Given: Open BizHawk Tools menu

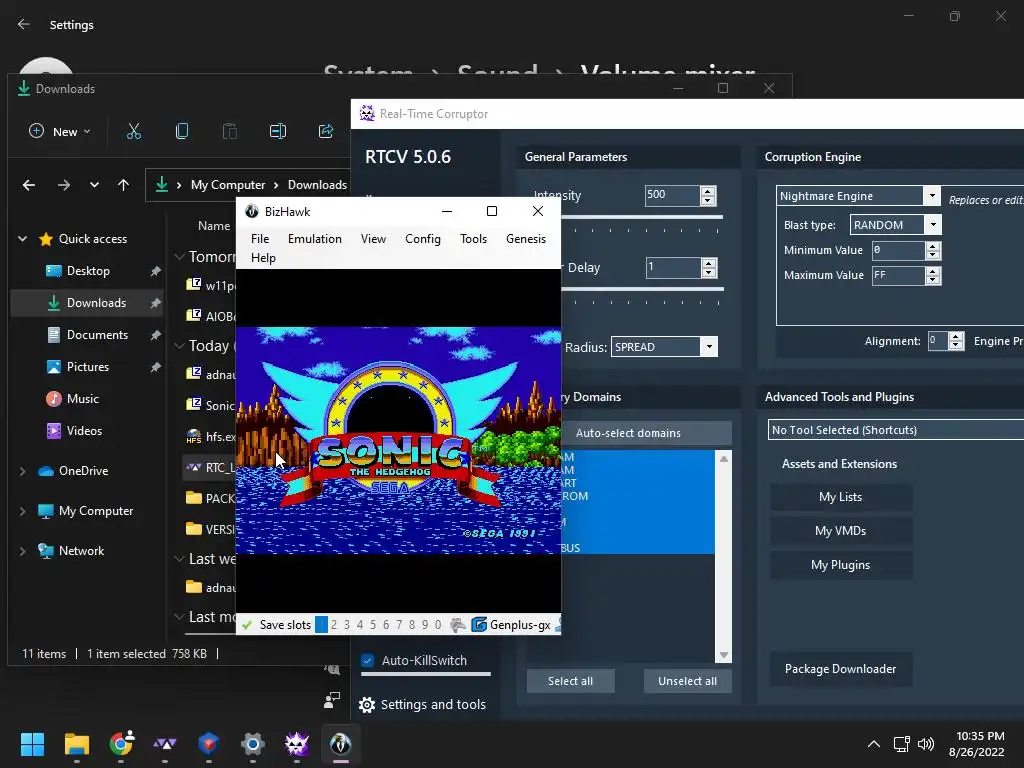Looking at the screenshot, I should 473,239.
